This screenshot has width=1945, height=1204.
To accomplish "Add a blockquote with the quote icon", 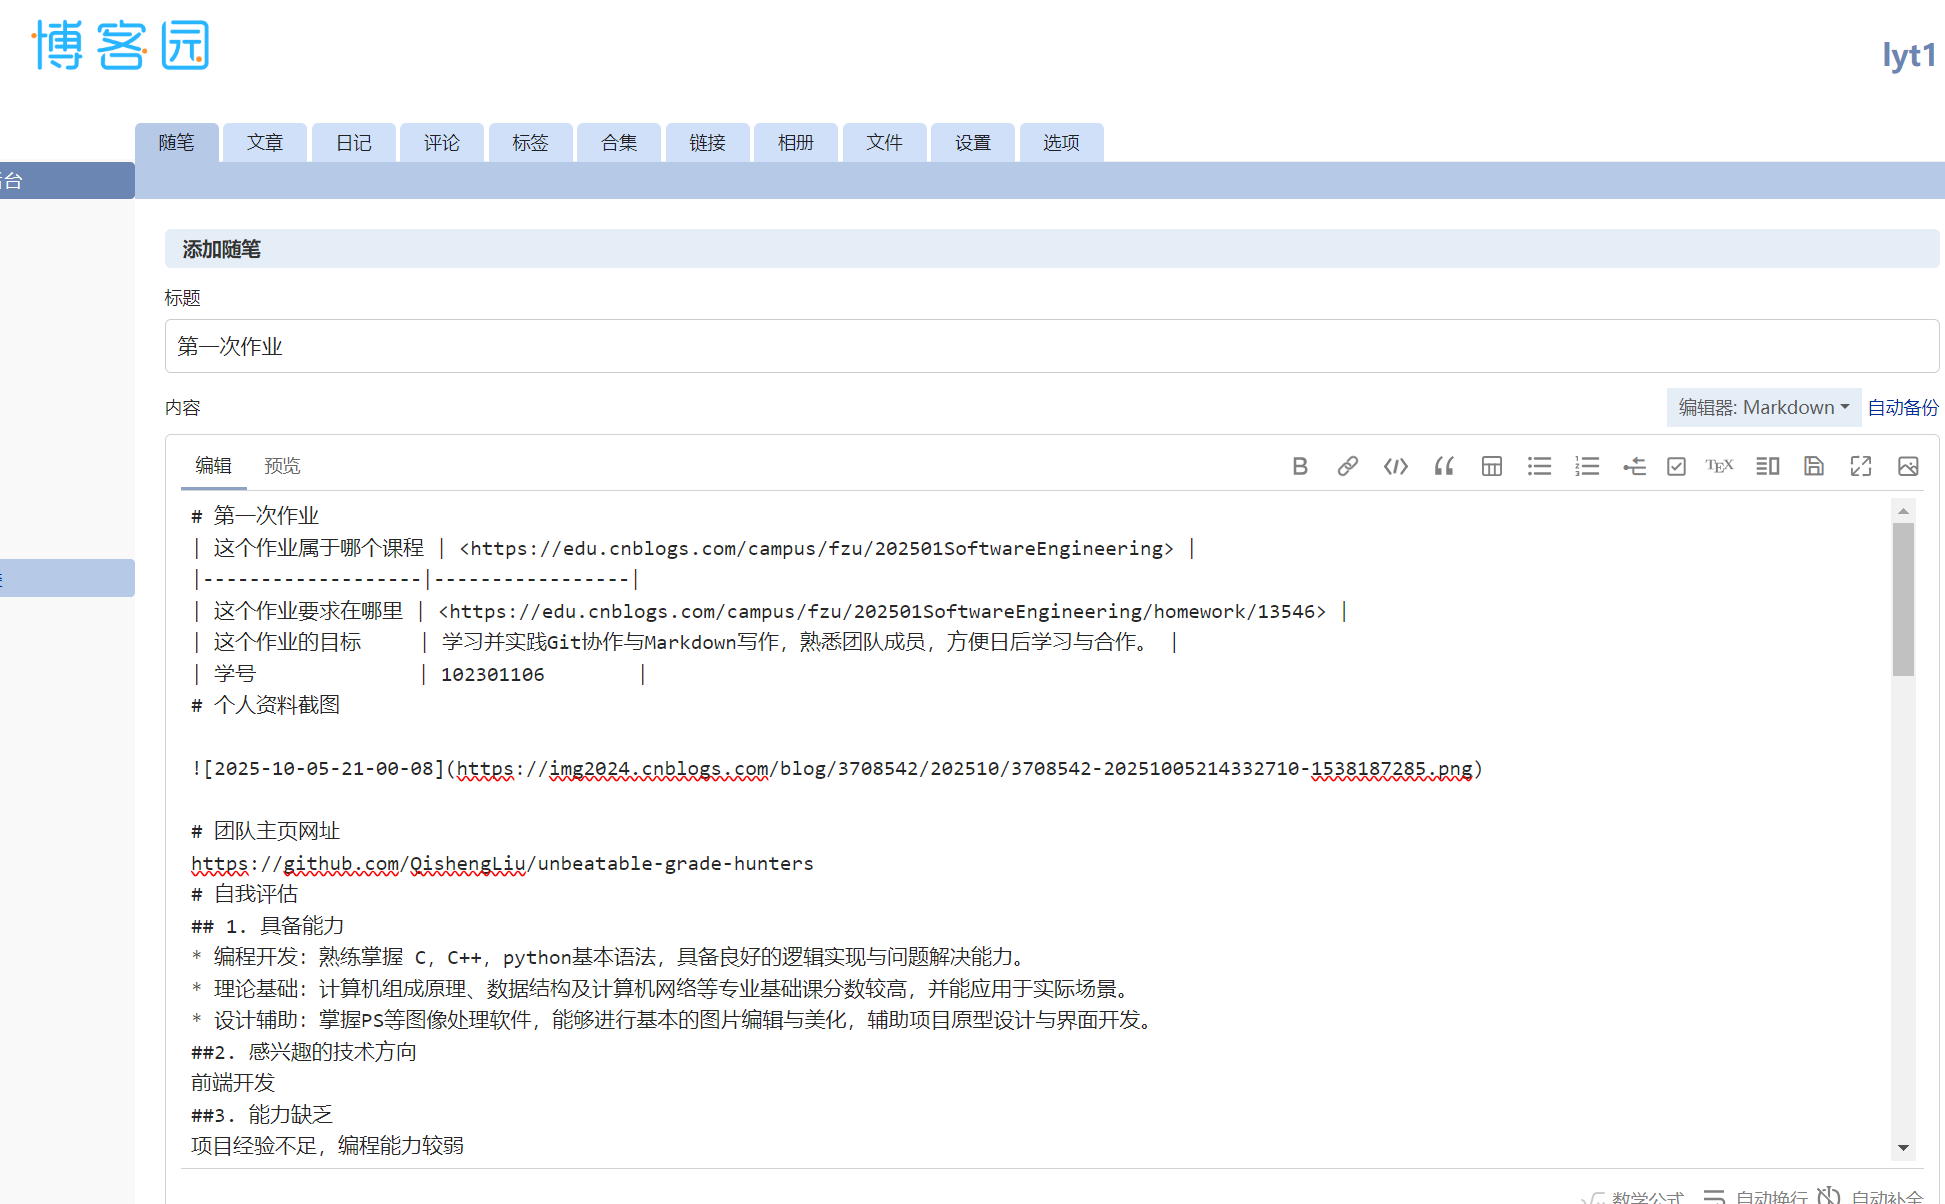I will pos(1443,466).
